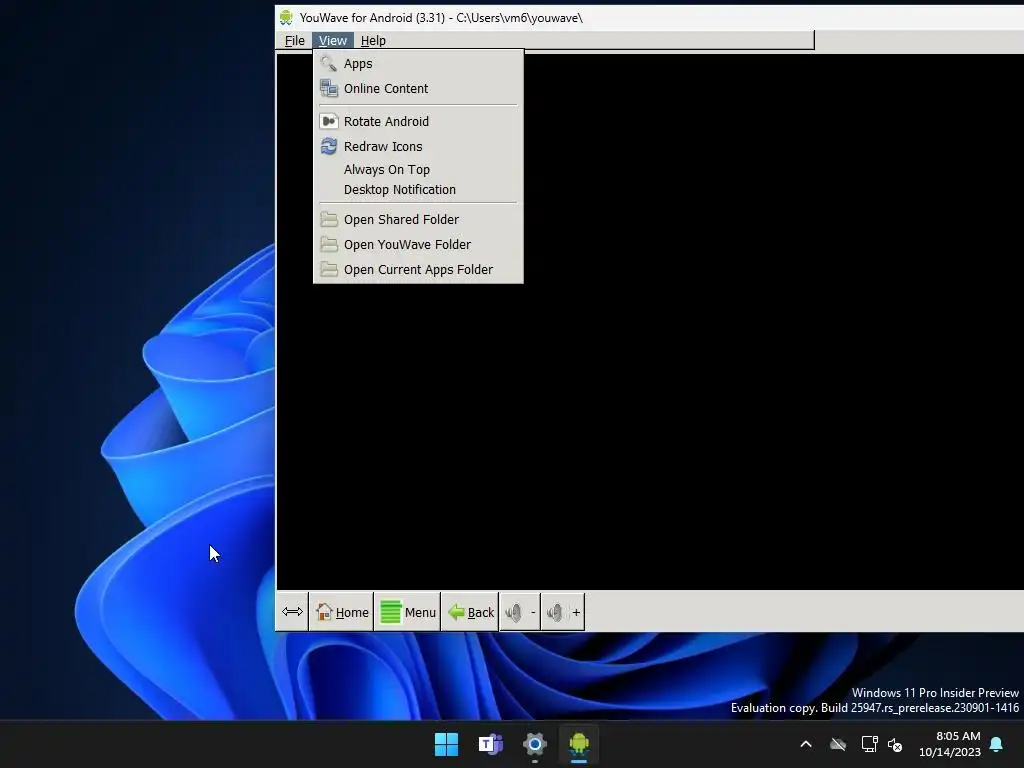The image size is (1024, 768).
Task: Open Microsoft Teams from taskbar
Action: [x=490, y=744]
